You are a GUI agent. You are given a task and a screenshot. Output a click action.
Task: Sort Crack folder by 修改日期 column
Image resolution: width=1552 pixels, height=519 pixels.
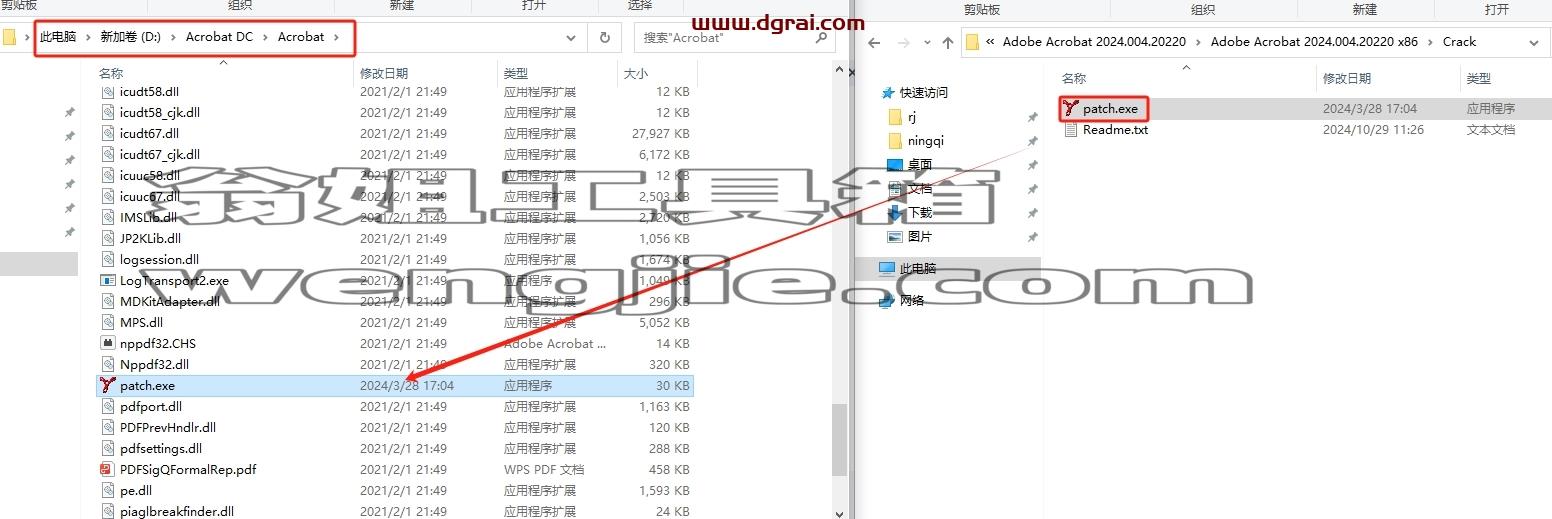pos(1347,78)
